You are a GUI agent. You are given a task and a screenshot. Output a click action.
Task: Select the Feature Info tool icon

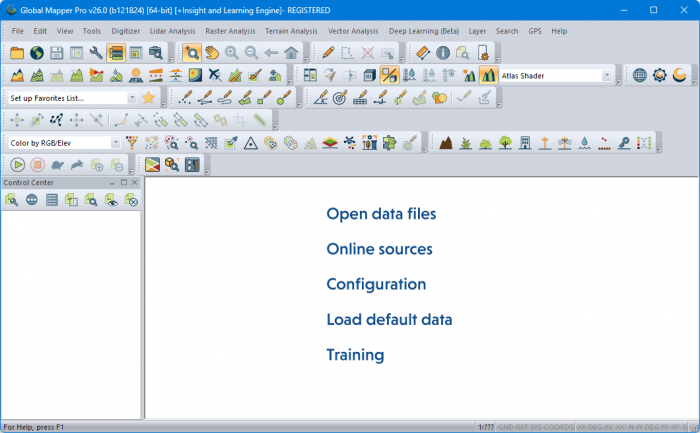[x=442, y=53]
